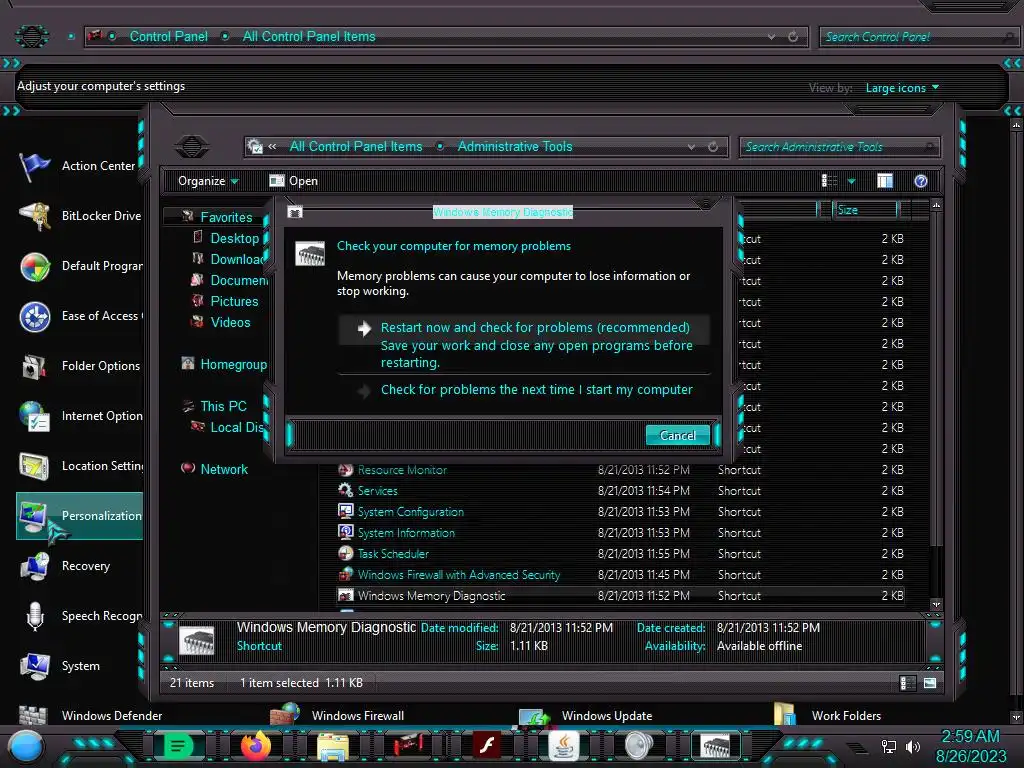Click the network tray icon
This screenshot has height=768, width=1024.
click(x=889, y=746)
